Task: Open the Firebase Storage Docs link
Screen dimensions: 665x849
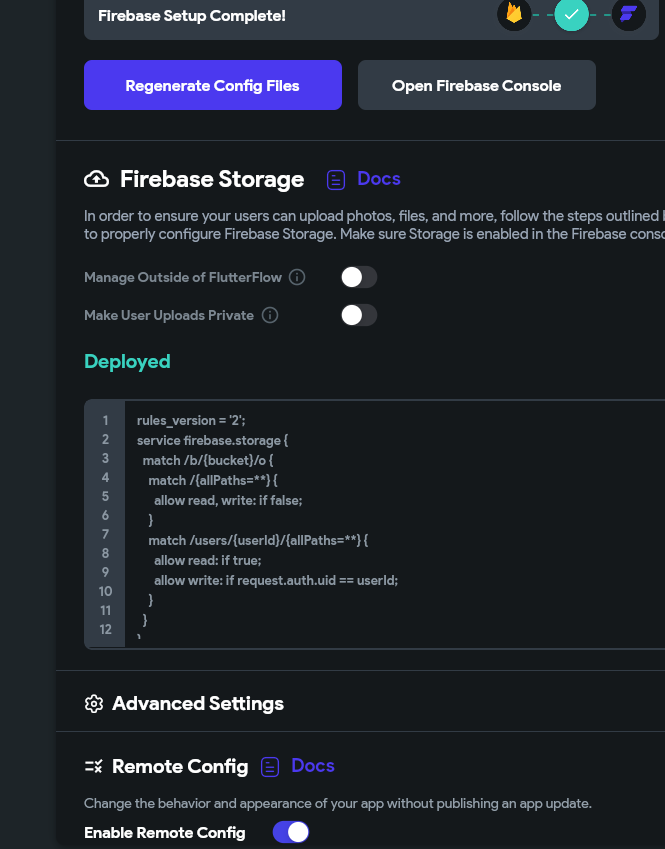Action: coord(379,179)
